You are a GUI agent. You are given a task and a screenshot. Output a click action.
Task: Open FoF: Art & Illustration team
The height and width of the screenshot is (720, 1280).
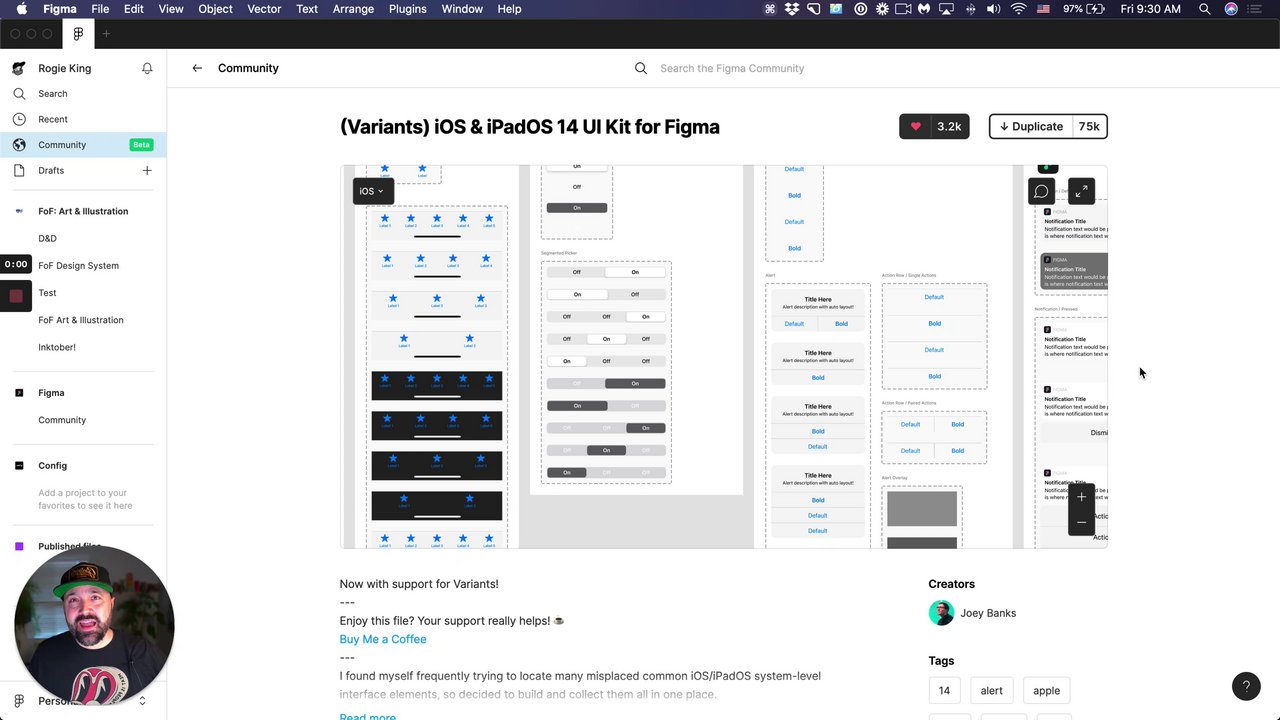click(83, 211)
